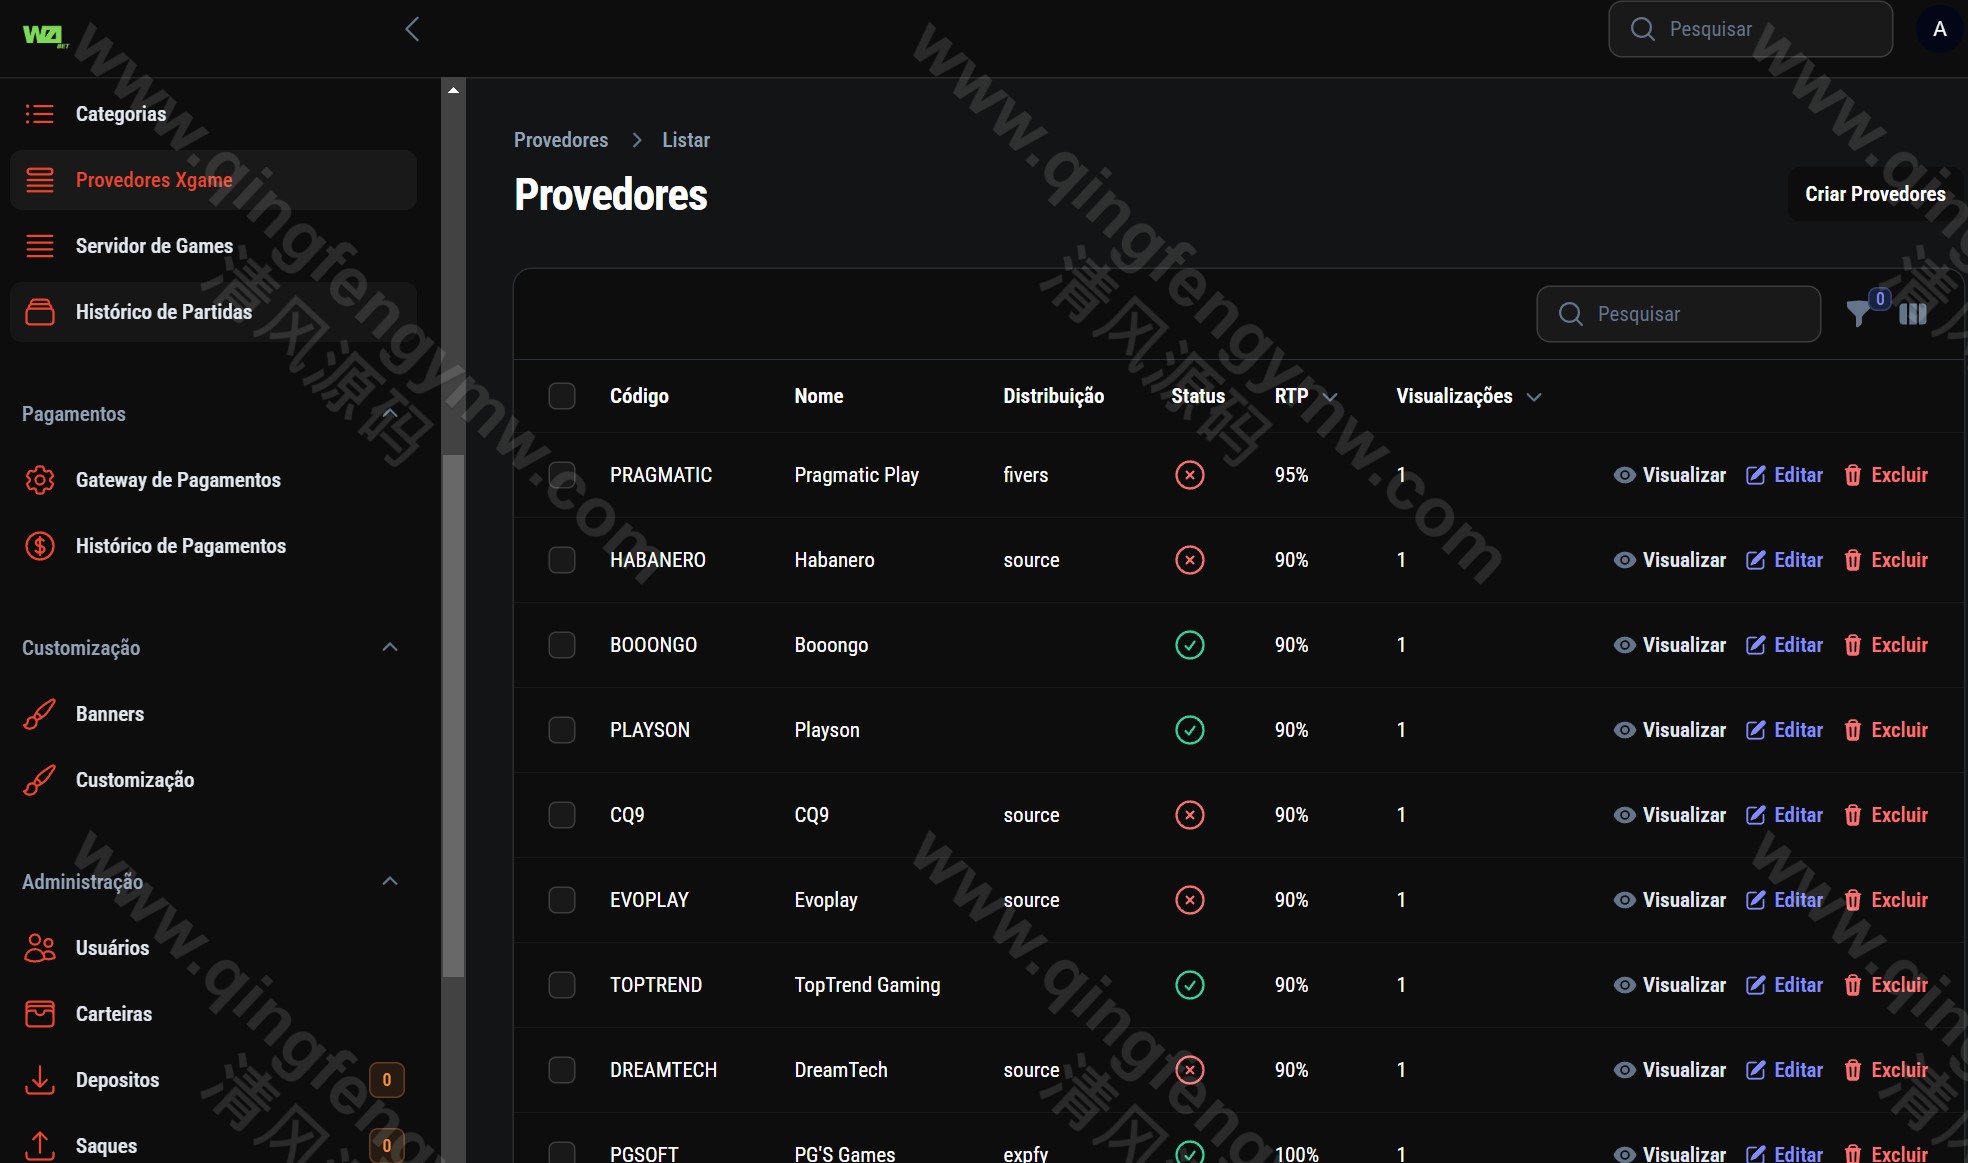The image size is (1968, 1163).
Task: Click the Histórico de Partidas icon
Action: pos(40,312)
